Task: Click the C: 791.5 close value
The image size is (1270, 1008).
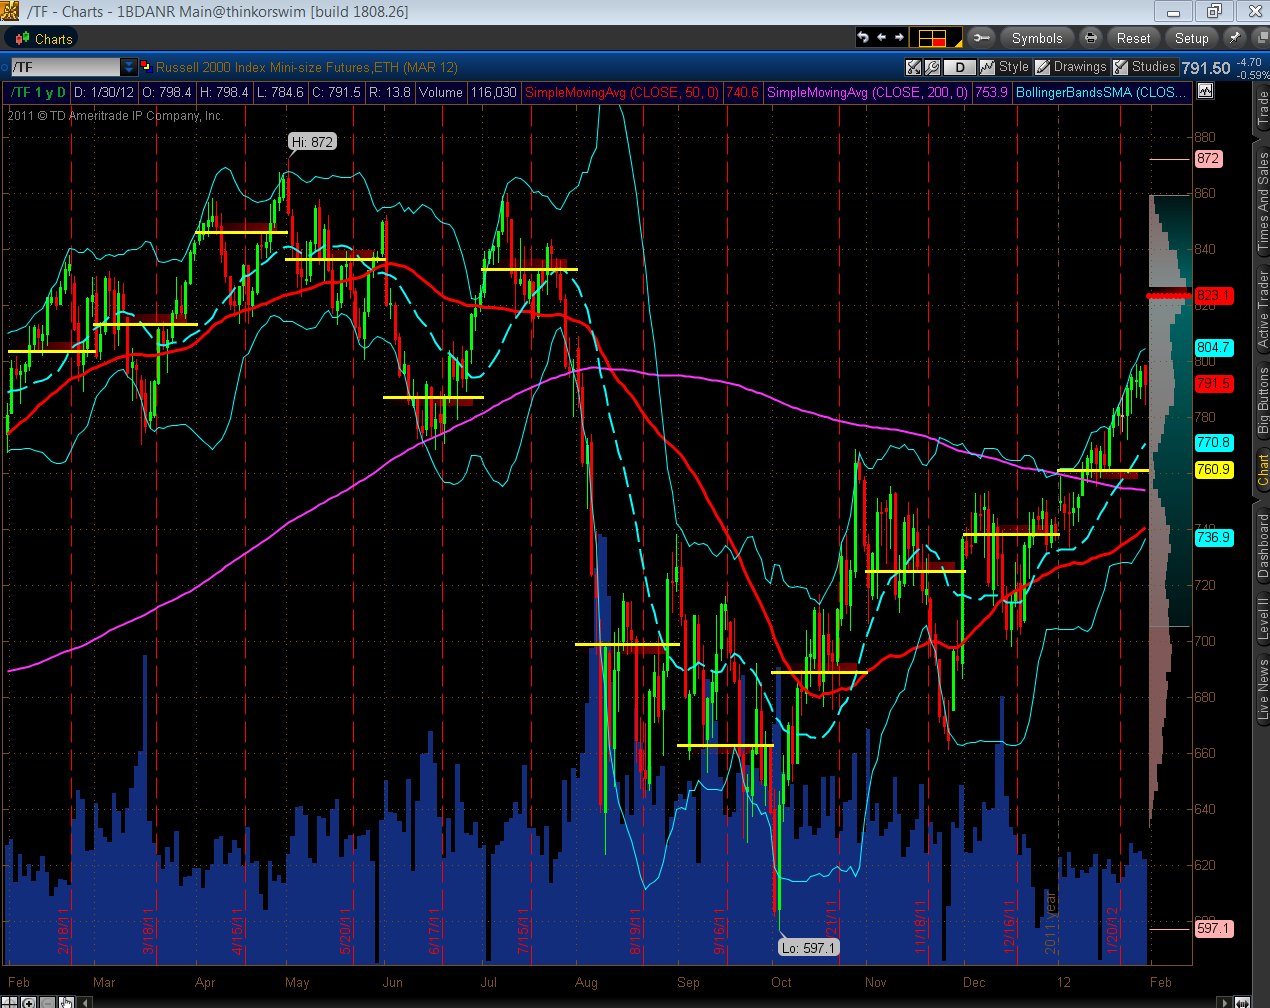Action: (336, 92)
